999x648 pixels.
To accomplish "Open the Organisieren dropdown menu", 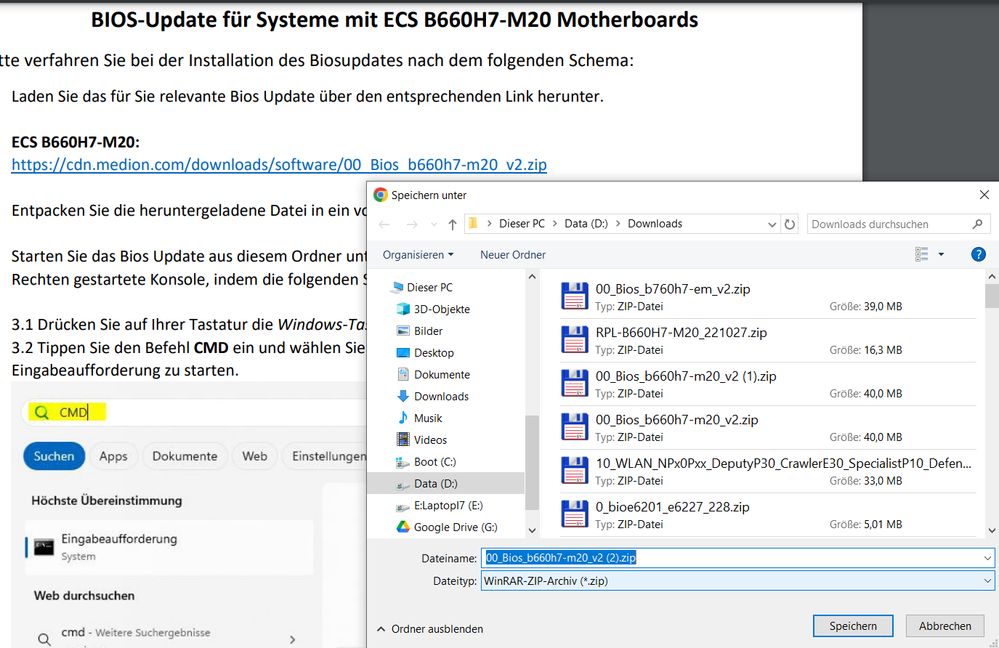I will (x=418, y=255).
